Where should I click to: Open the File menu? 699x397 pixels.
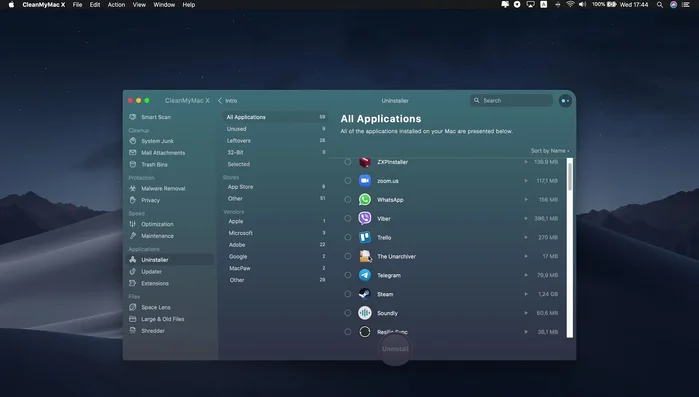78,4
